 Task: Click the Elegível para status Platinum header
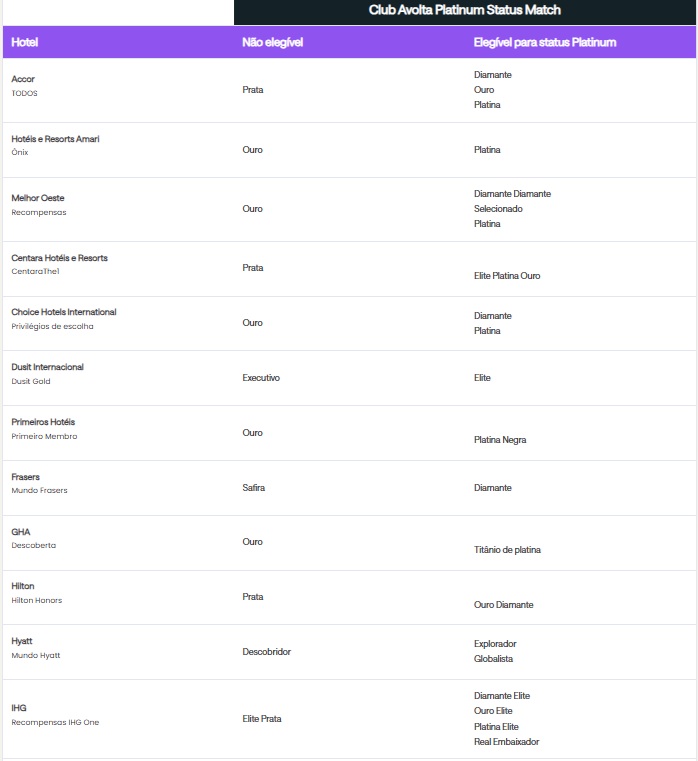coord(544,43)
